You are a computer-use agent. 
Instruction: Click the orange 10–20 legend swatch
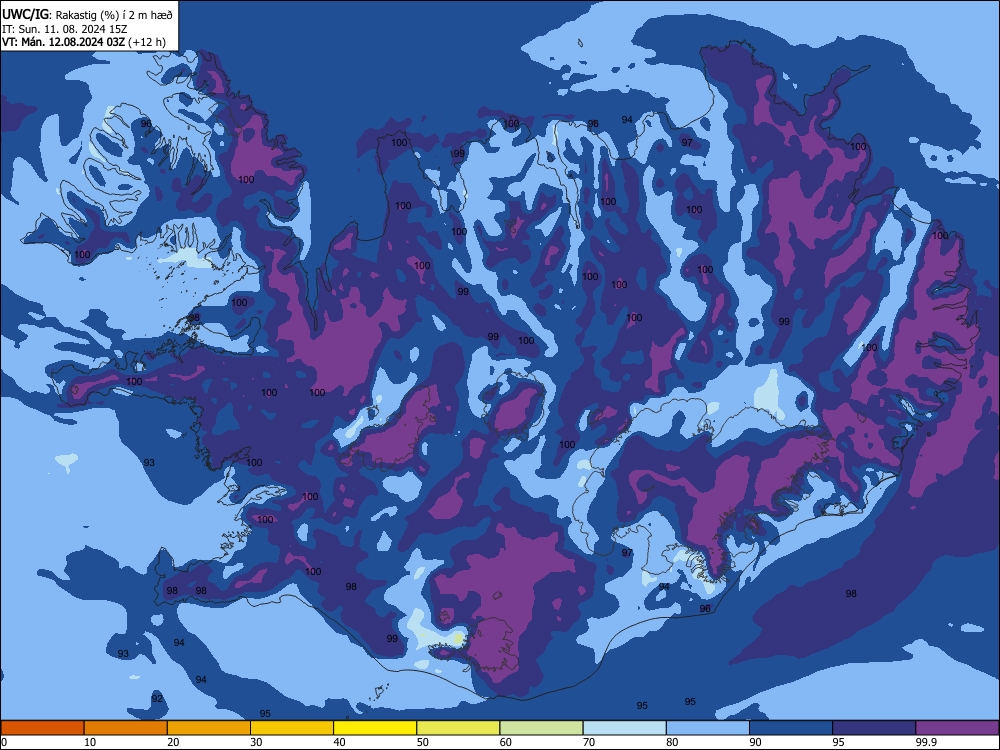tap(126, 728)
